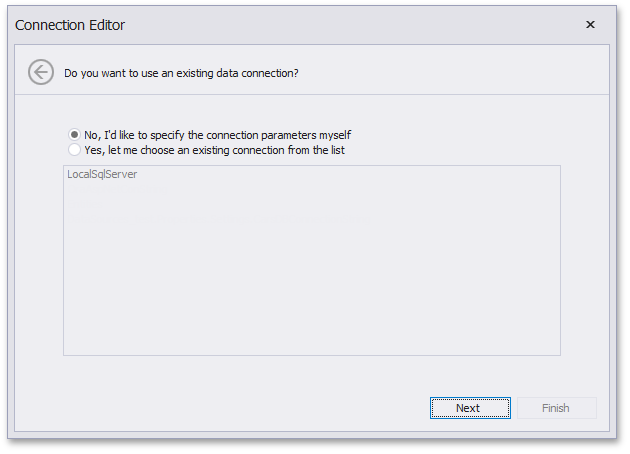Click blank list space right of LocalSqlServer
The width and height of the screenshot is (630, 454).
click(x=350, y=175)
